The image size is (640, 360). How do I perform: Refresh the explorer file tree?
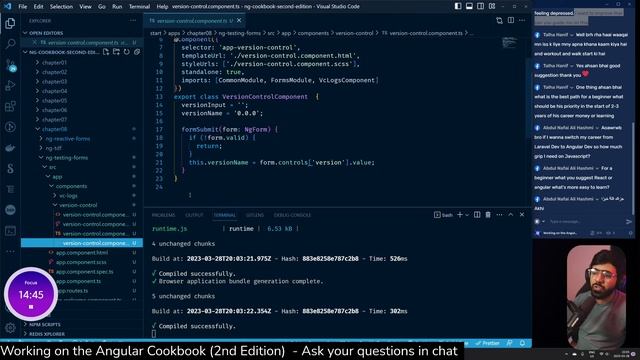coord(127,52)
